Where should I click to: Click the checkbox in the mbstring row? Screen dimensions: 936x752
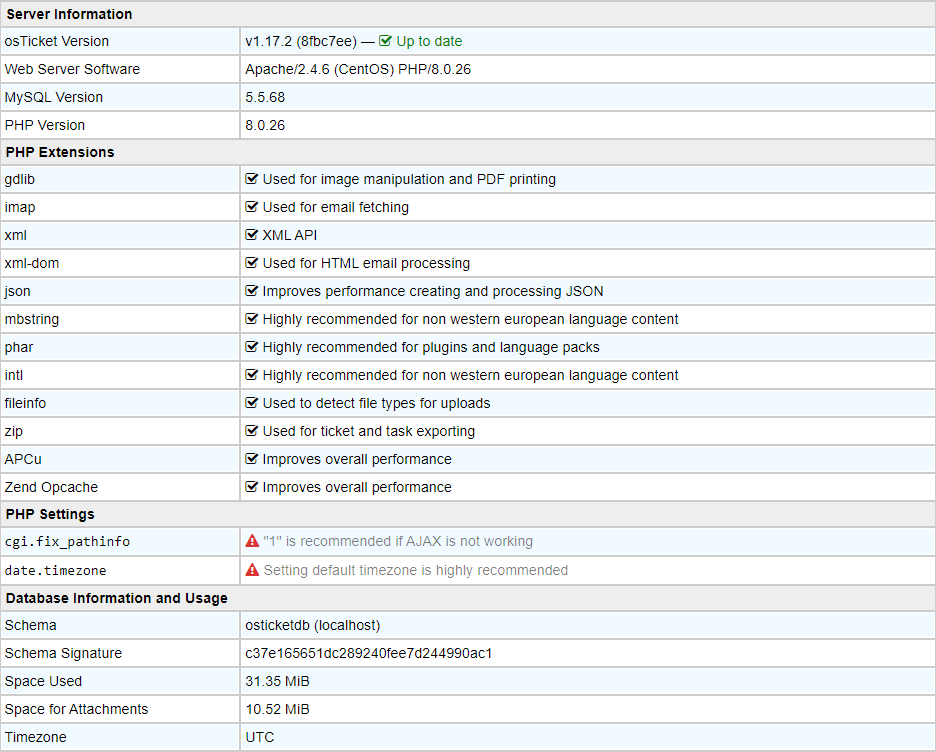tap(252, 319)
